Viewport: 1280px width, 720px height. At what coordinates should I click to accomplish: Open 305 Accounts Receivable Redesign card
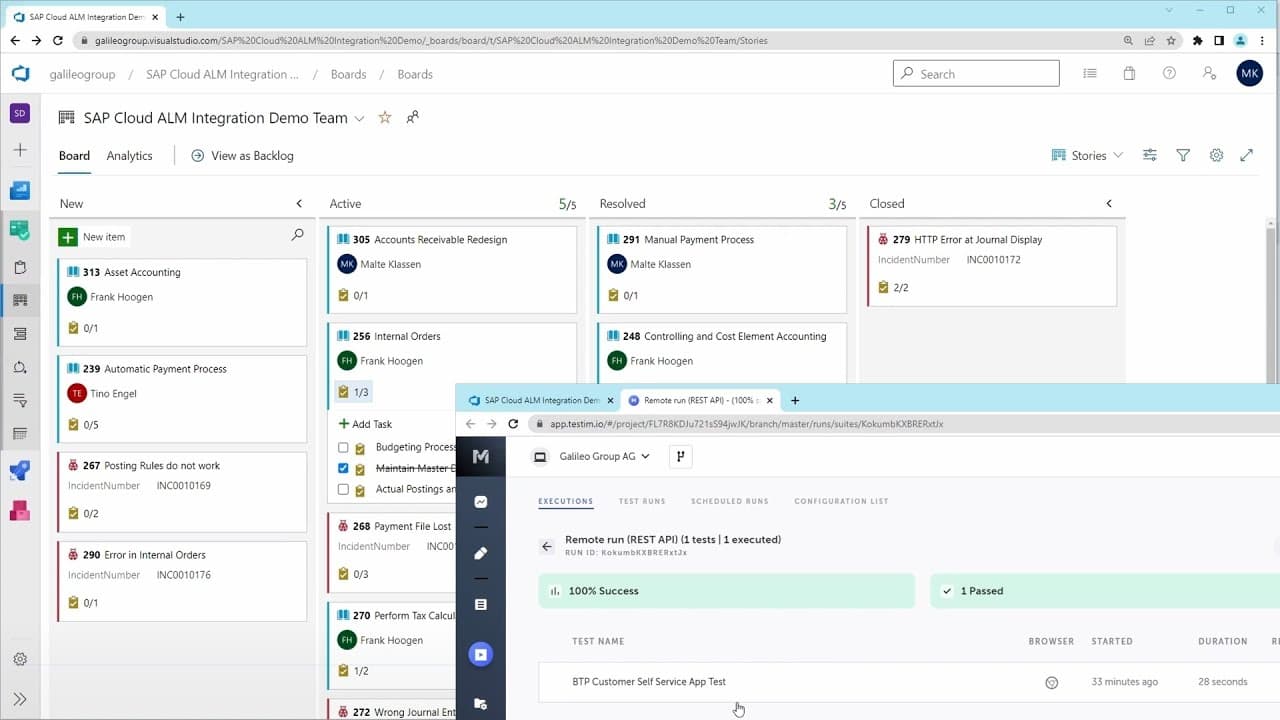(452, 270)
